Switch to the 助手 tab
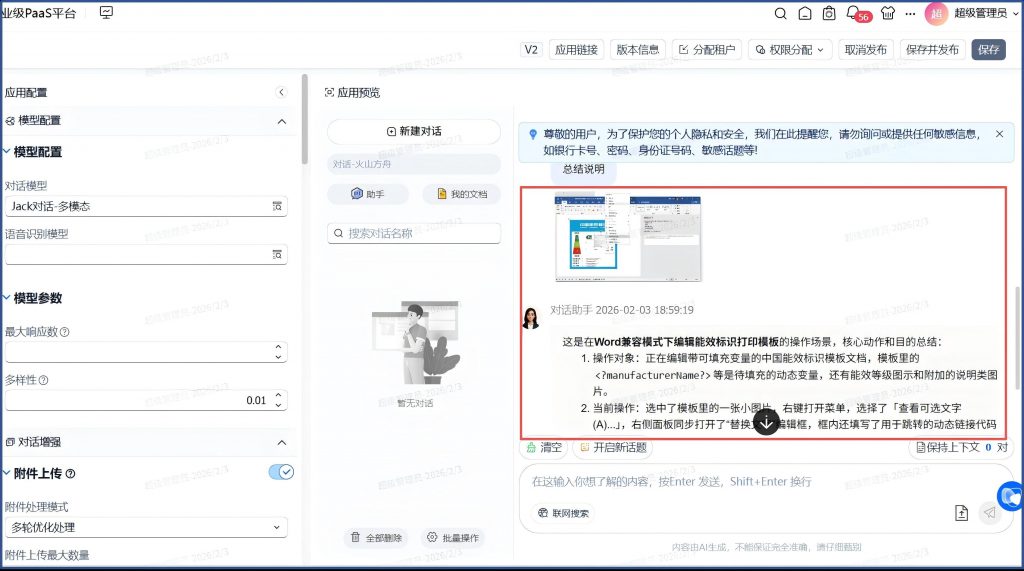1024x571 pixels. 367,194
